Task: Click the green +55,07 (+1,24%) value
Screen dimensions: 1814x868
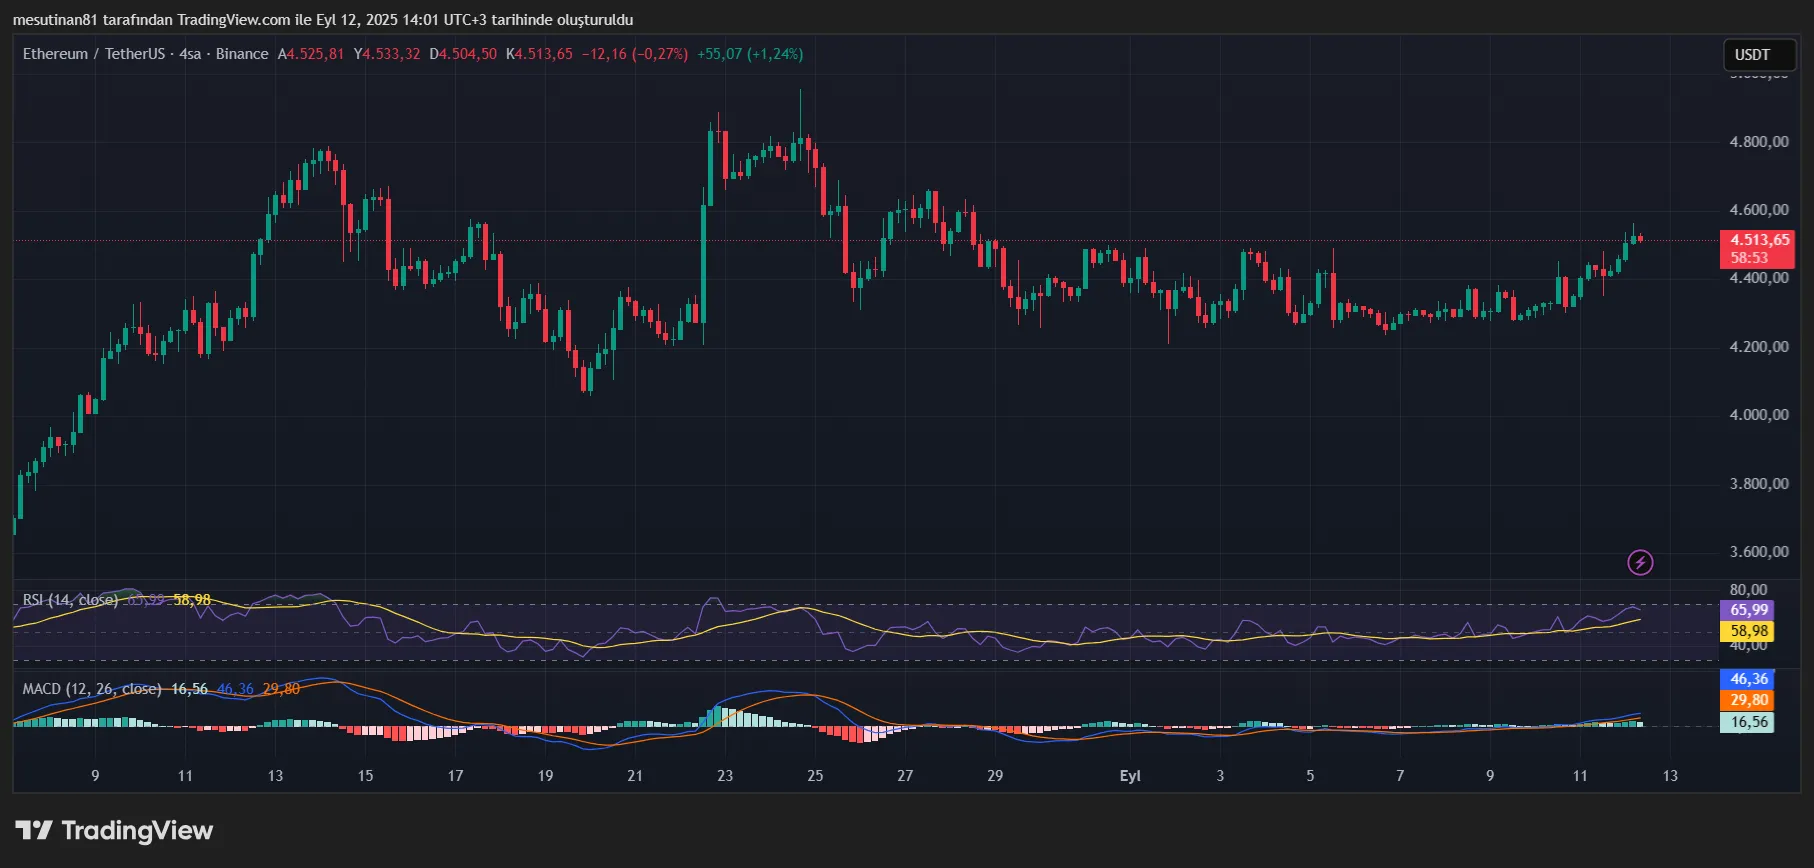Action: [750, 54]
